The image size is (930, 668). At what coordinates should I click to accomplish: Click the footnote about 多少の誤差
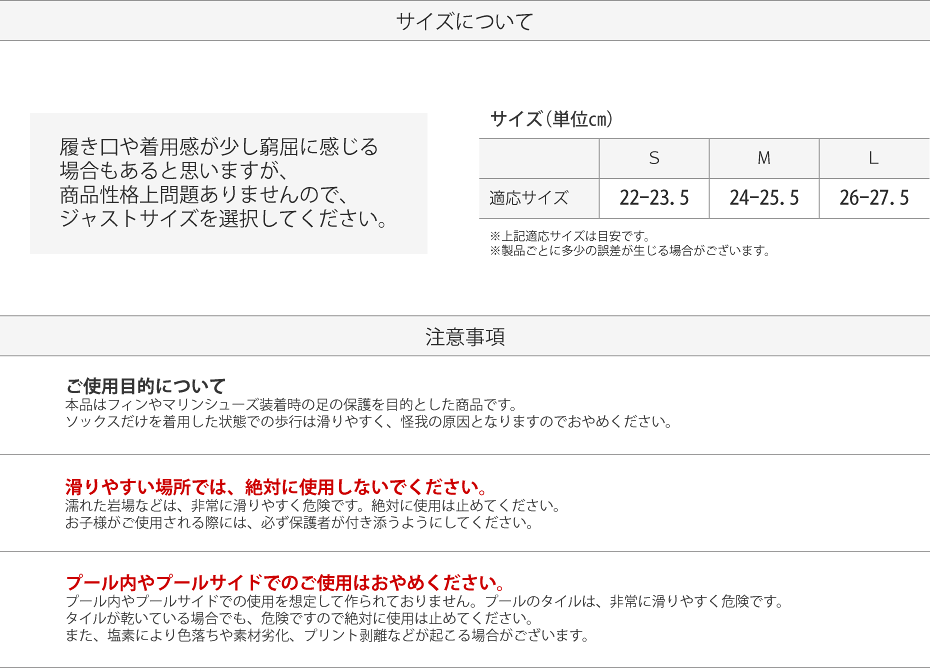(x=629, y=251)
